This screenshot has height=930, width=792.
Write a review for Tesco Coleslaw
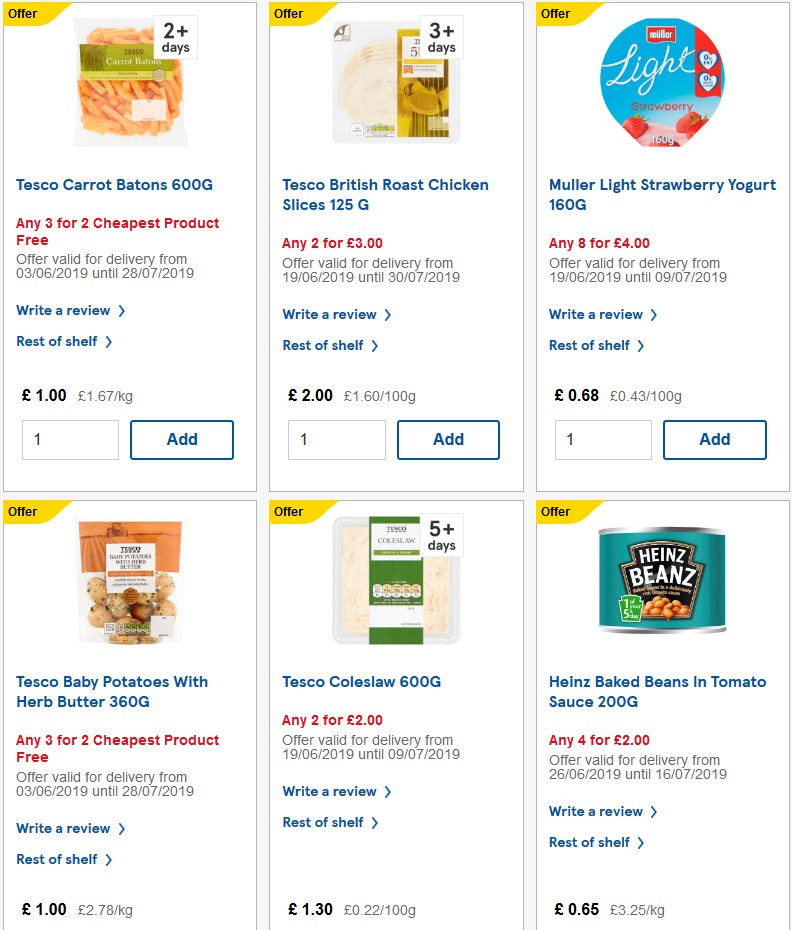click(330, 791)
